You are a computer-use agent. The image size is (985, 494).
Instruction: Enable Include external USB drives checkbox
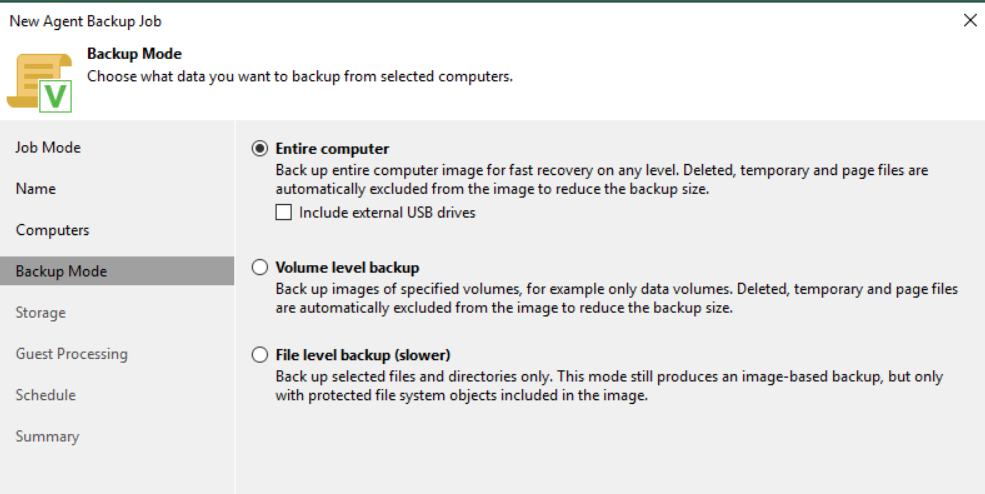coord(284,212)
